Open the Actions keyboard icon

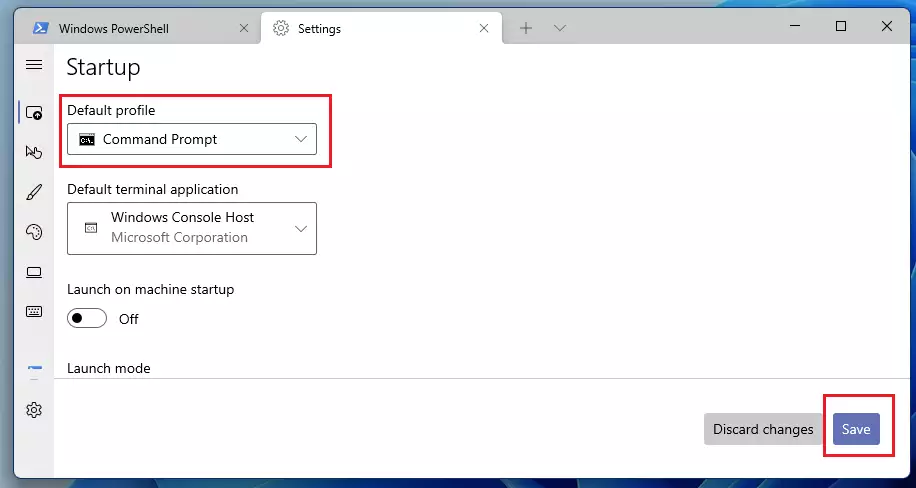pyautogui.click(x=34, y=312)
